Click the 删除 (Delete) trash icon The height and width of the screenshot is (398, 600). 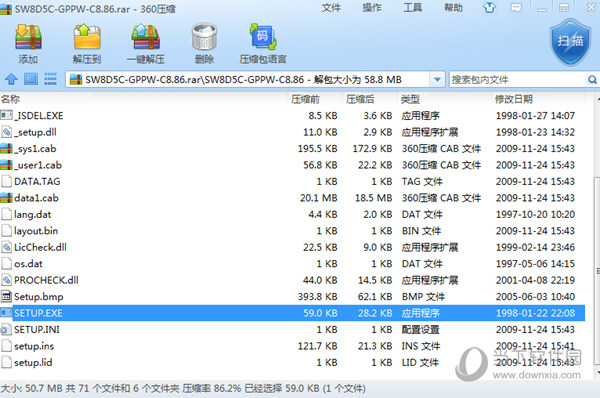(x=204, y=37)
